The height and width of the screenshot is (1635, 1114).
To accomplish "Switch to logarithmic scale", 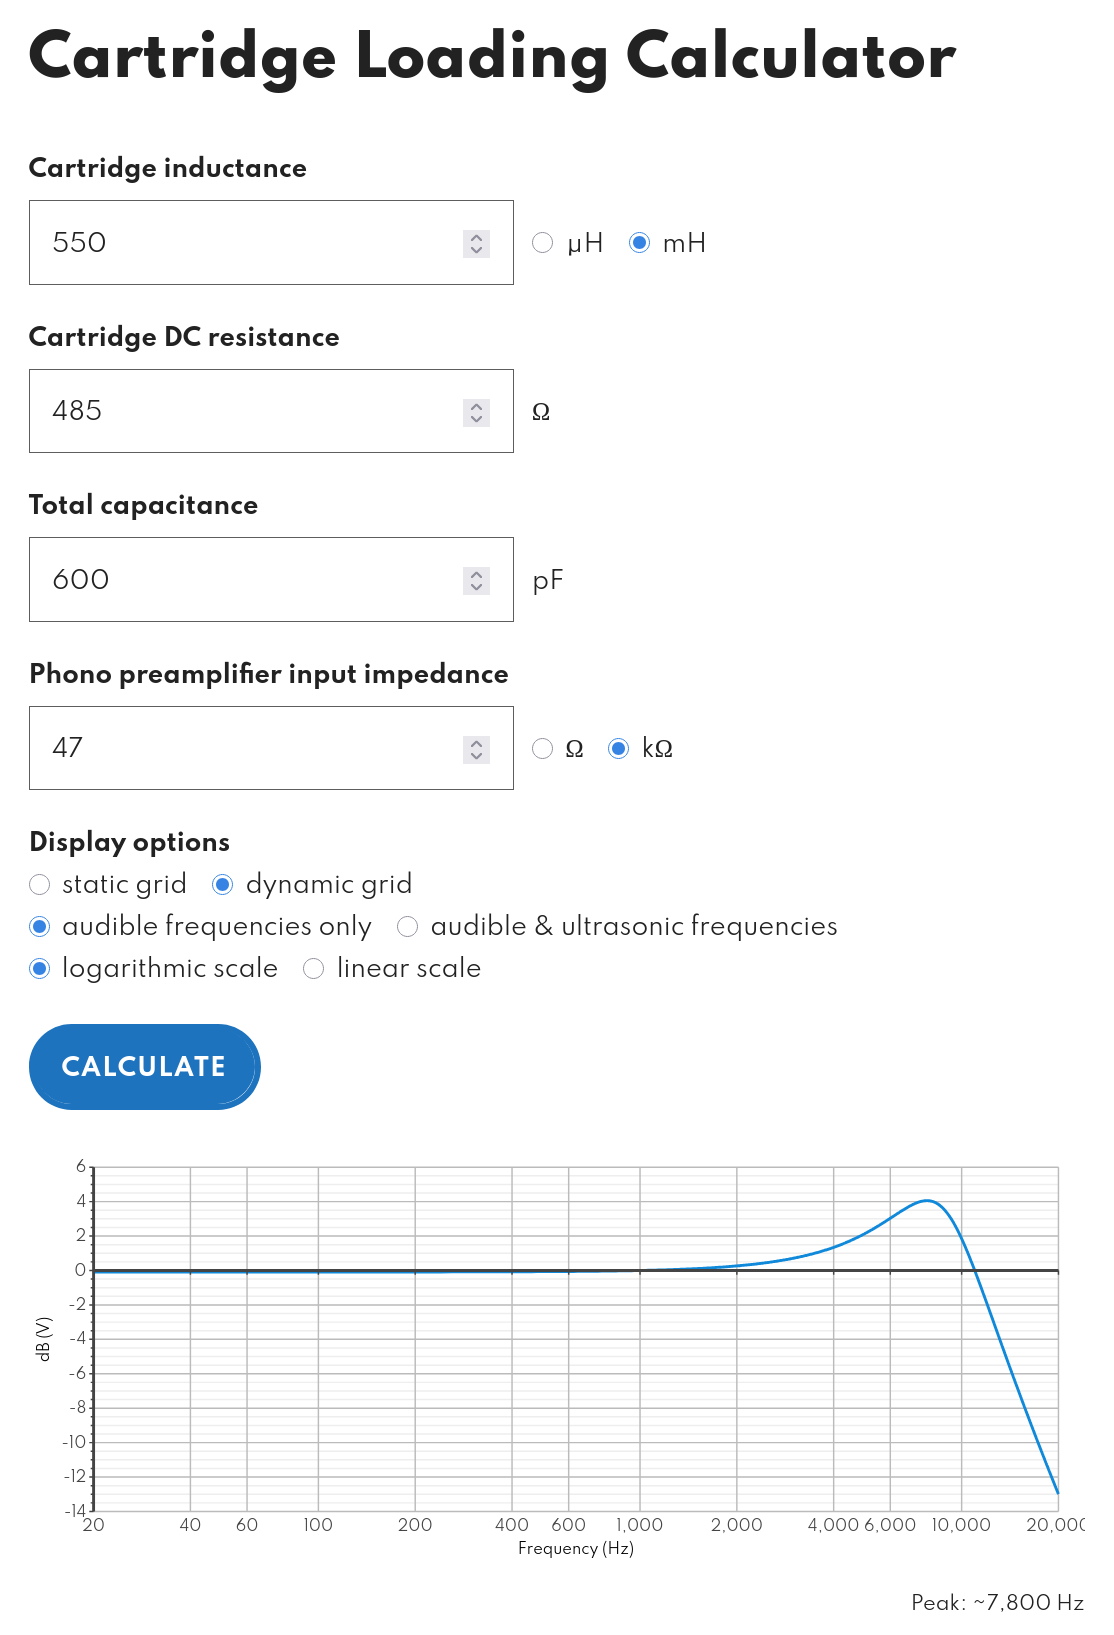I will (x=40, y=969).
